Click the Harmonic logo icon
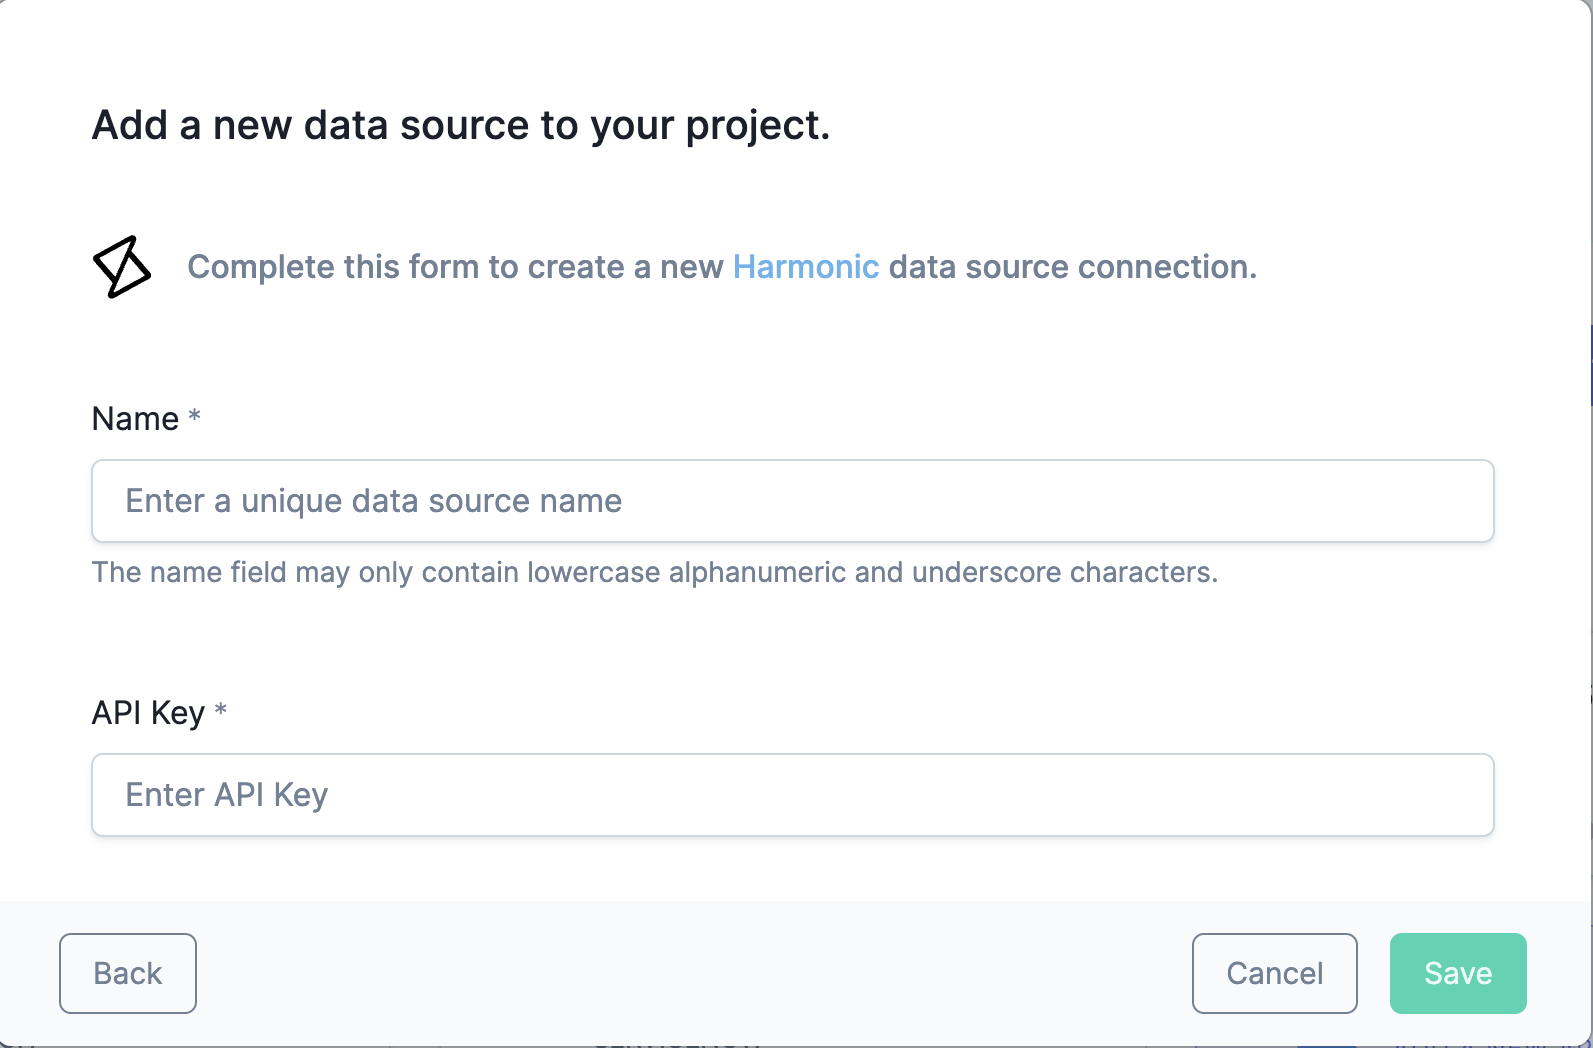Image resolution: width=1593 pixels, height=1048 pixels. tap(122, 267)
